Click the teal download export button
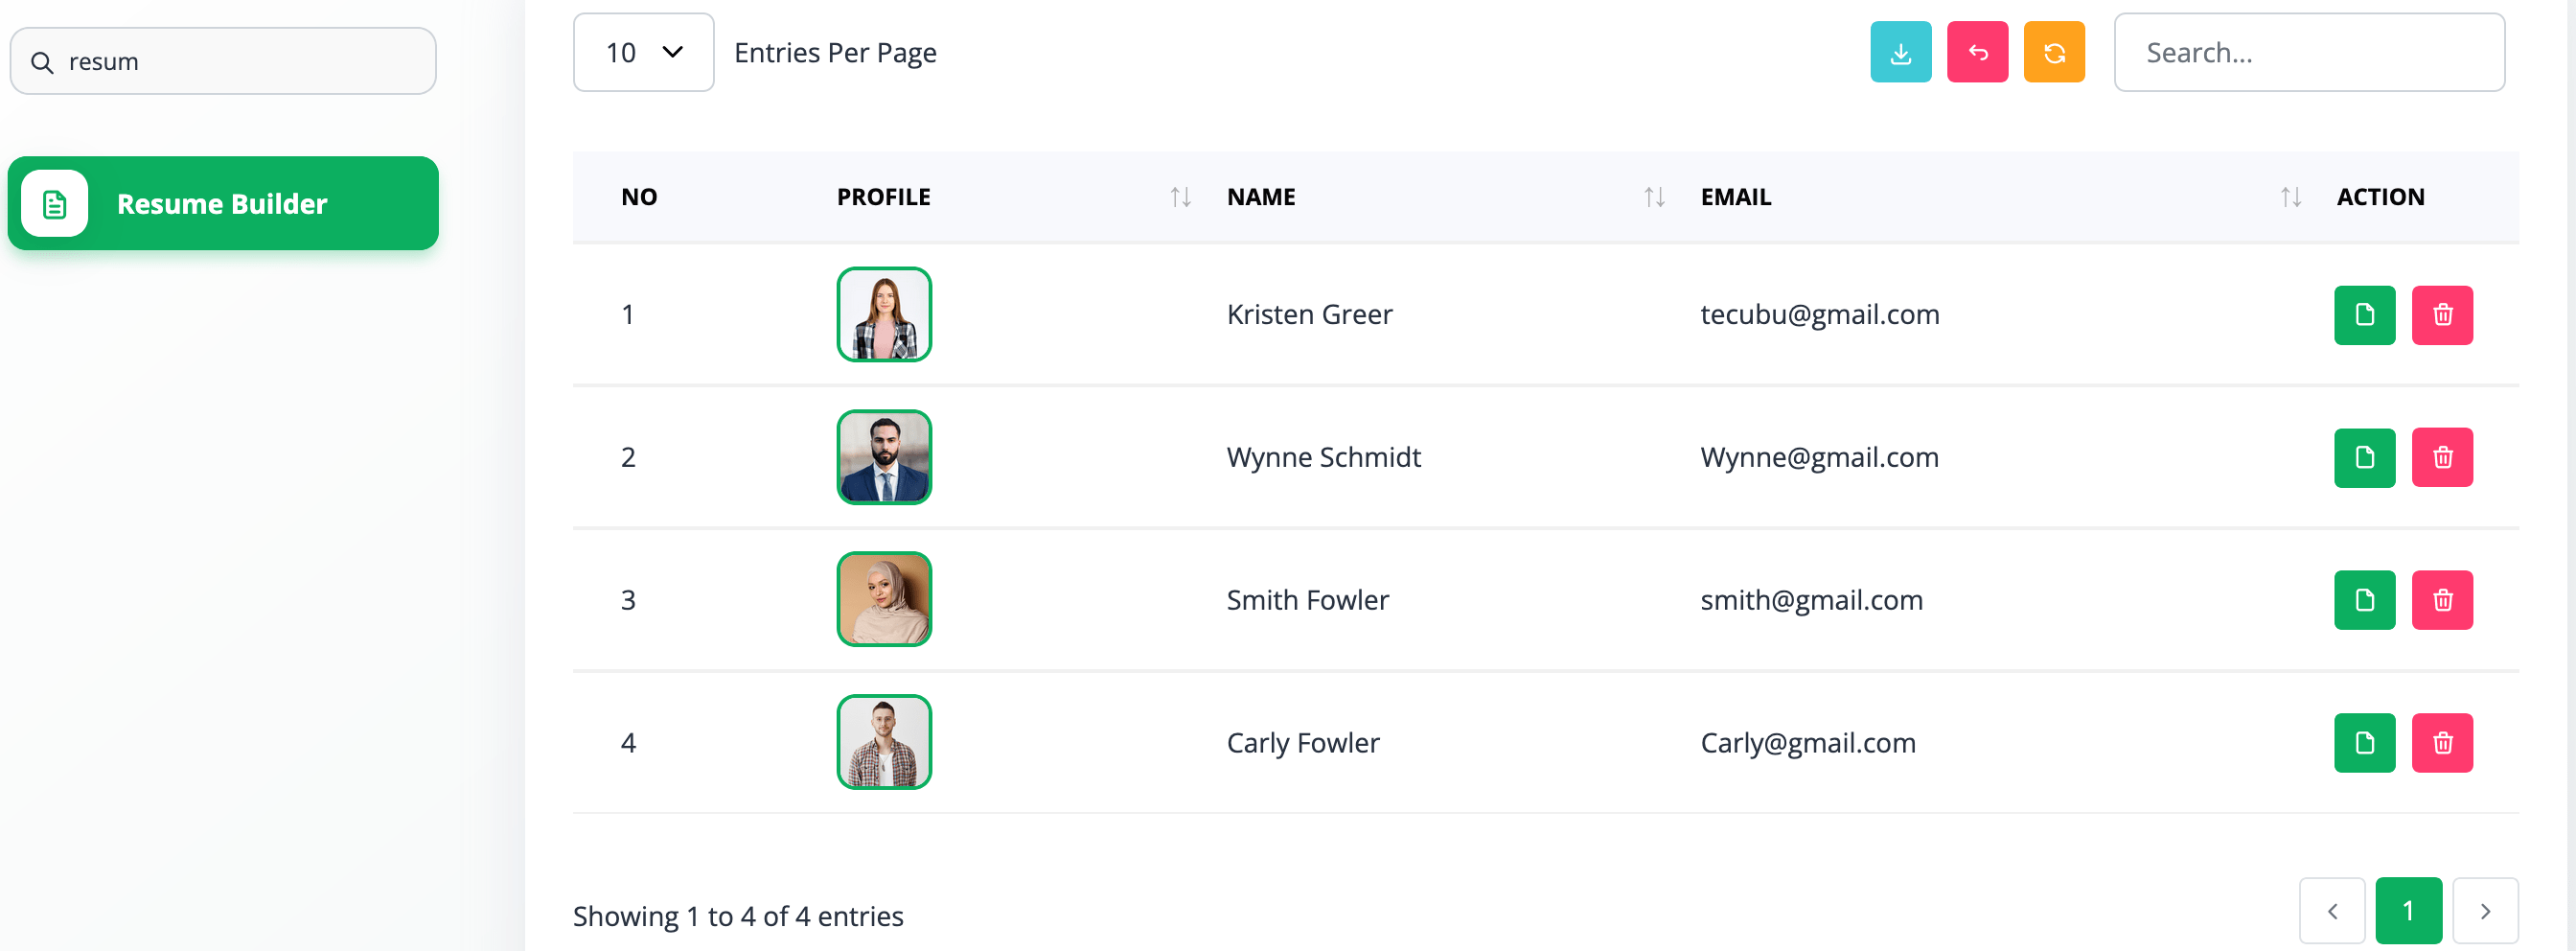This screenshot has height=951, width=2576. pyautogui.click(x=1900, y=52)
